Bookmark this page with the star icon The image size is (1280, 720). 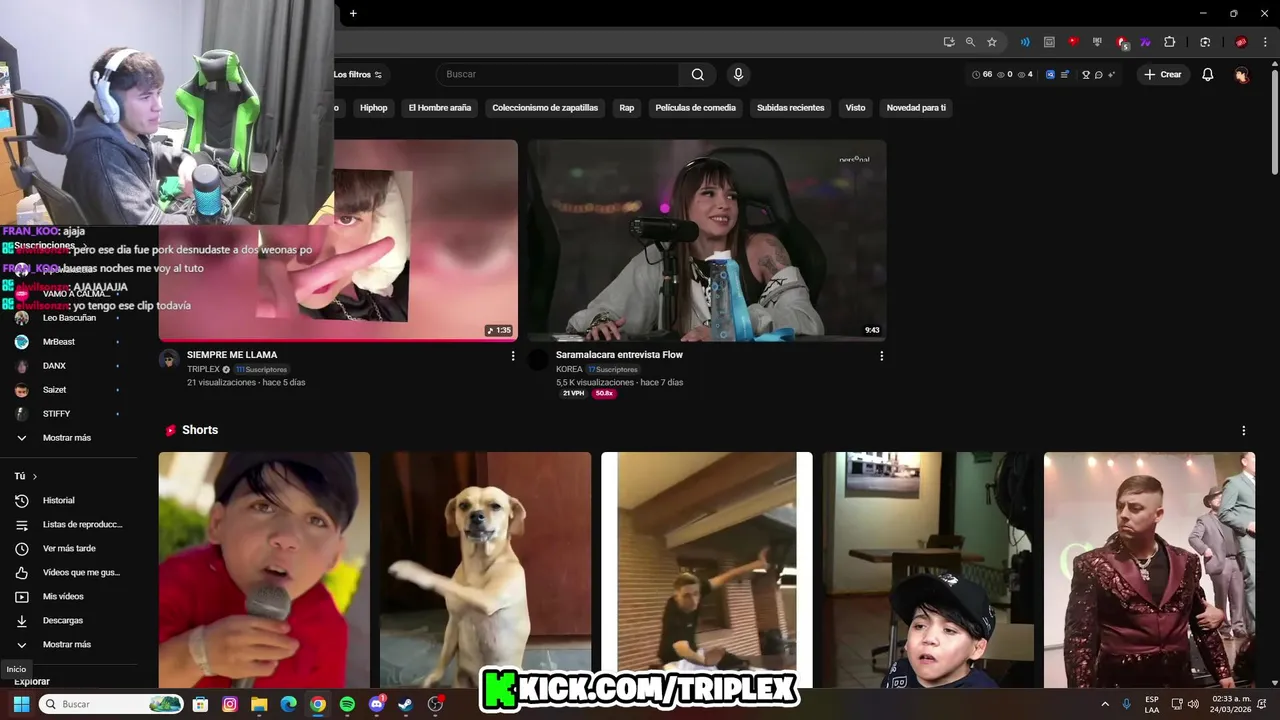[992, 42]
